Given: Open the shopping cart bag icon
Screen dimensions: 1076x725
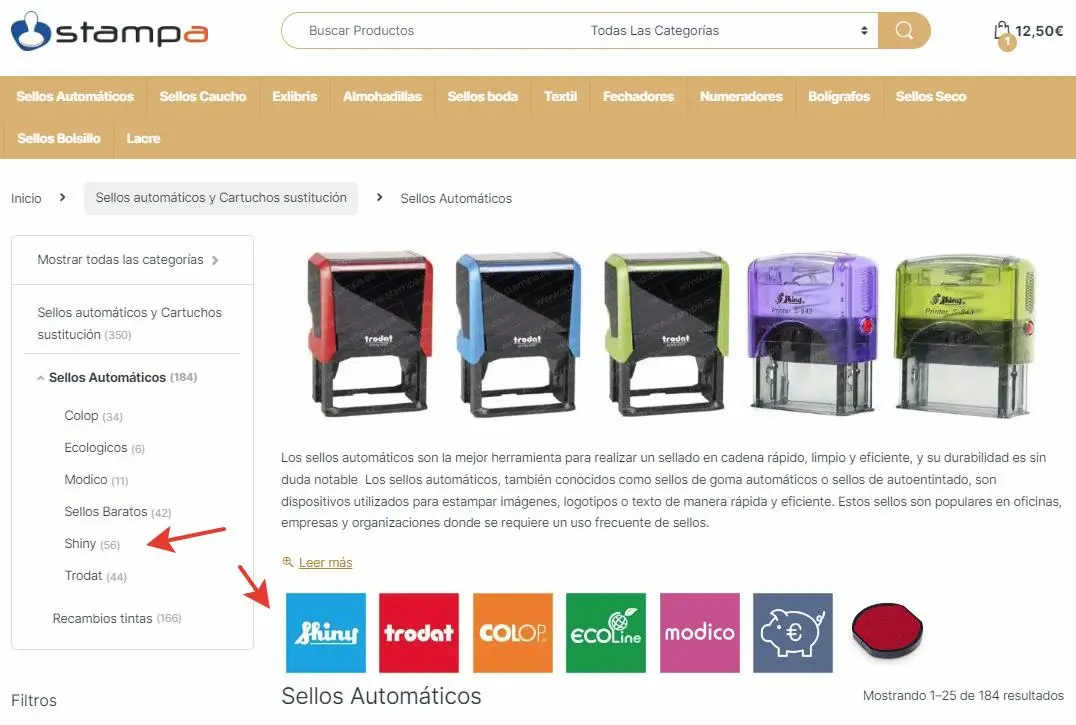Looking at the screenshot, I should click(x=1003, y=33).
